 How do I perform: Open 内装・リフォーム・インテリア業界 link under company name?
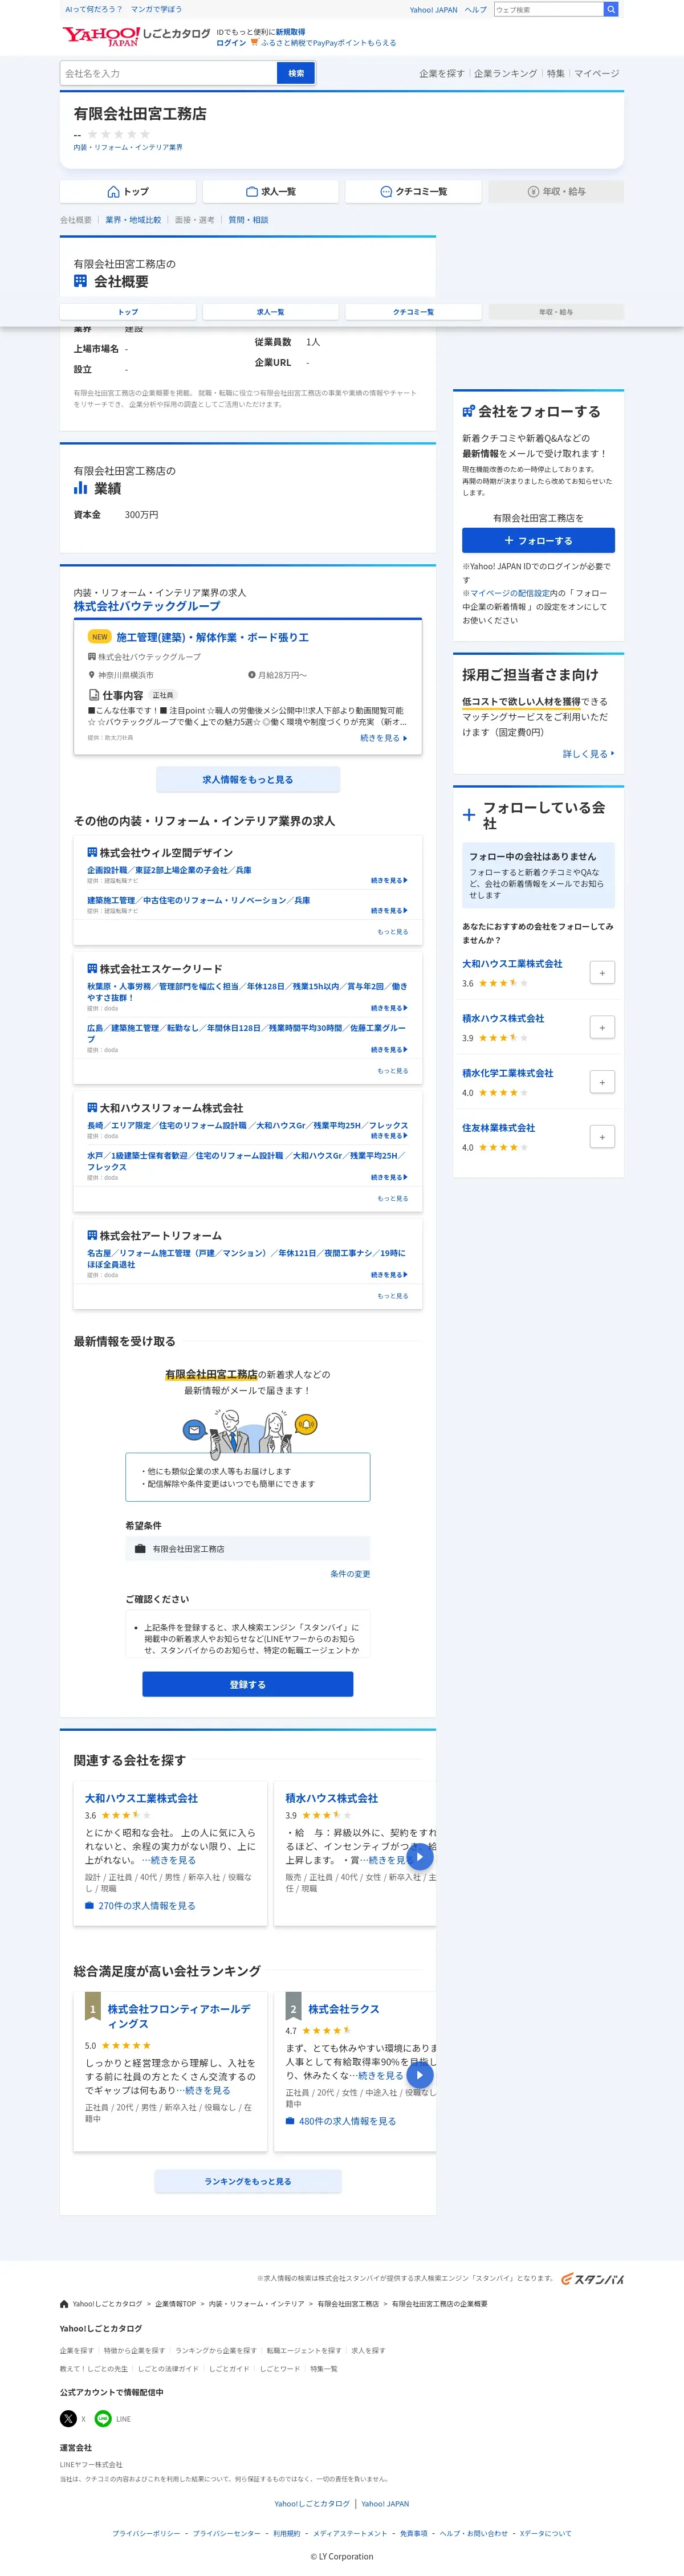(x=128, y=148)
